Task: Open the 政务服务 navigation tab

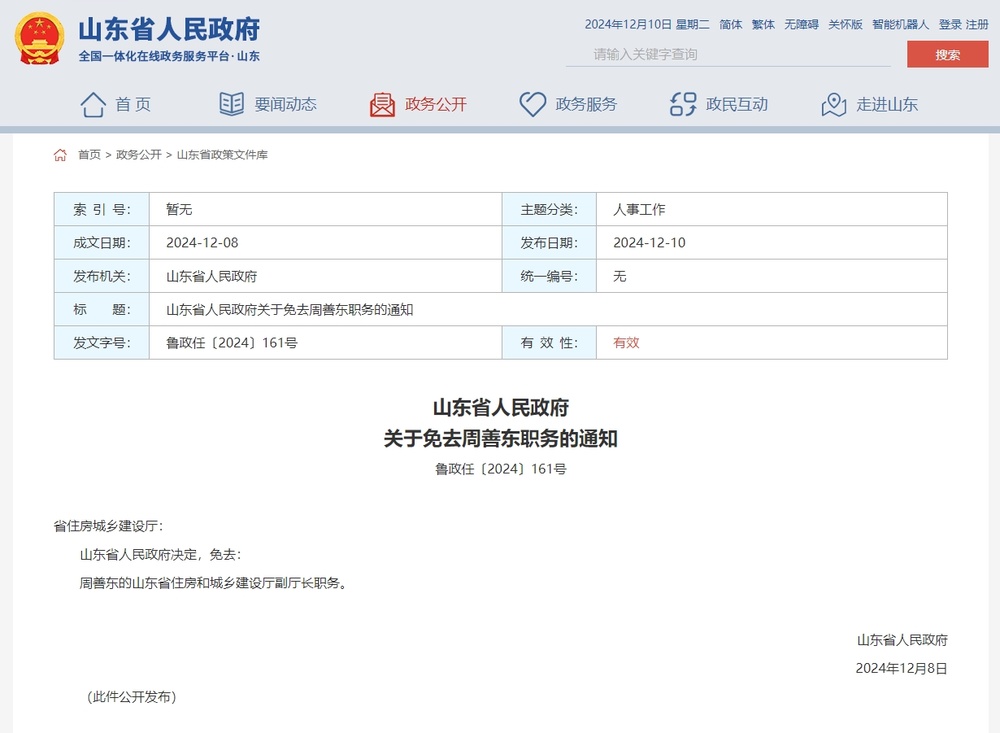Action: coord(586,105)
